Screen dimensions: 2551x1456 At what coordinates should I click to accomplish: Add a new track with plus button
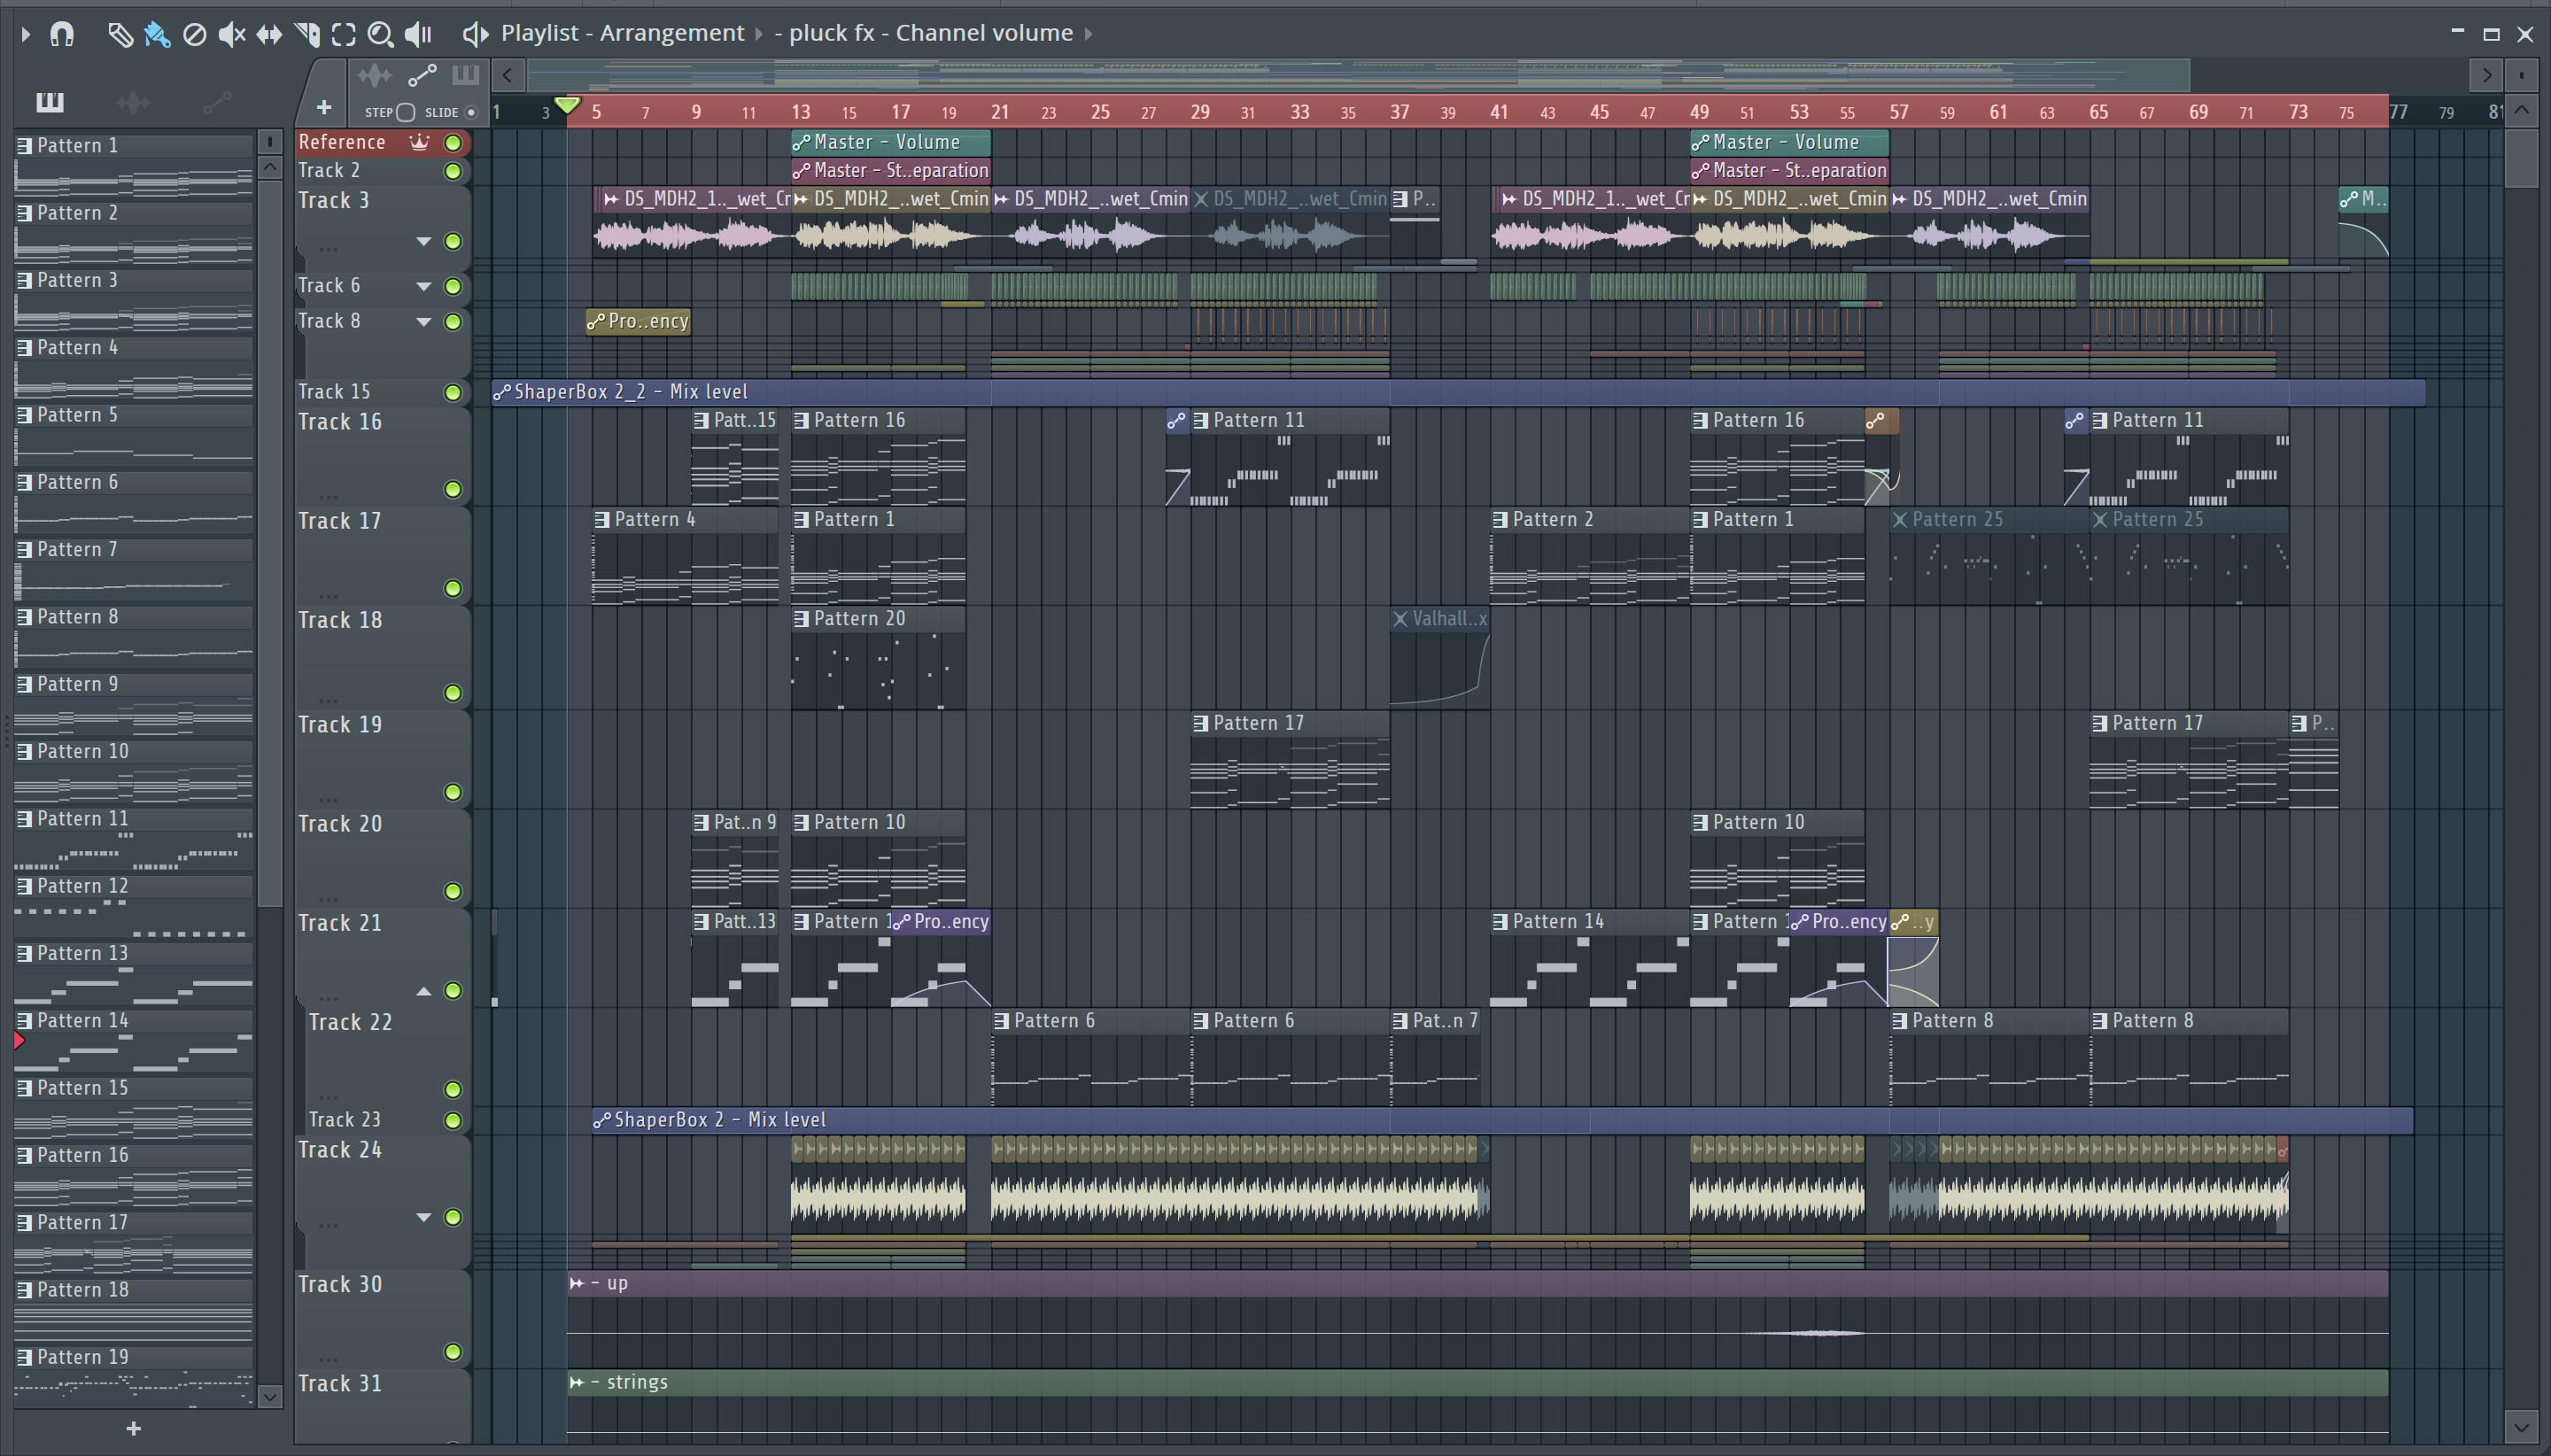click(323, 107)
